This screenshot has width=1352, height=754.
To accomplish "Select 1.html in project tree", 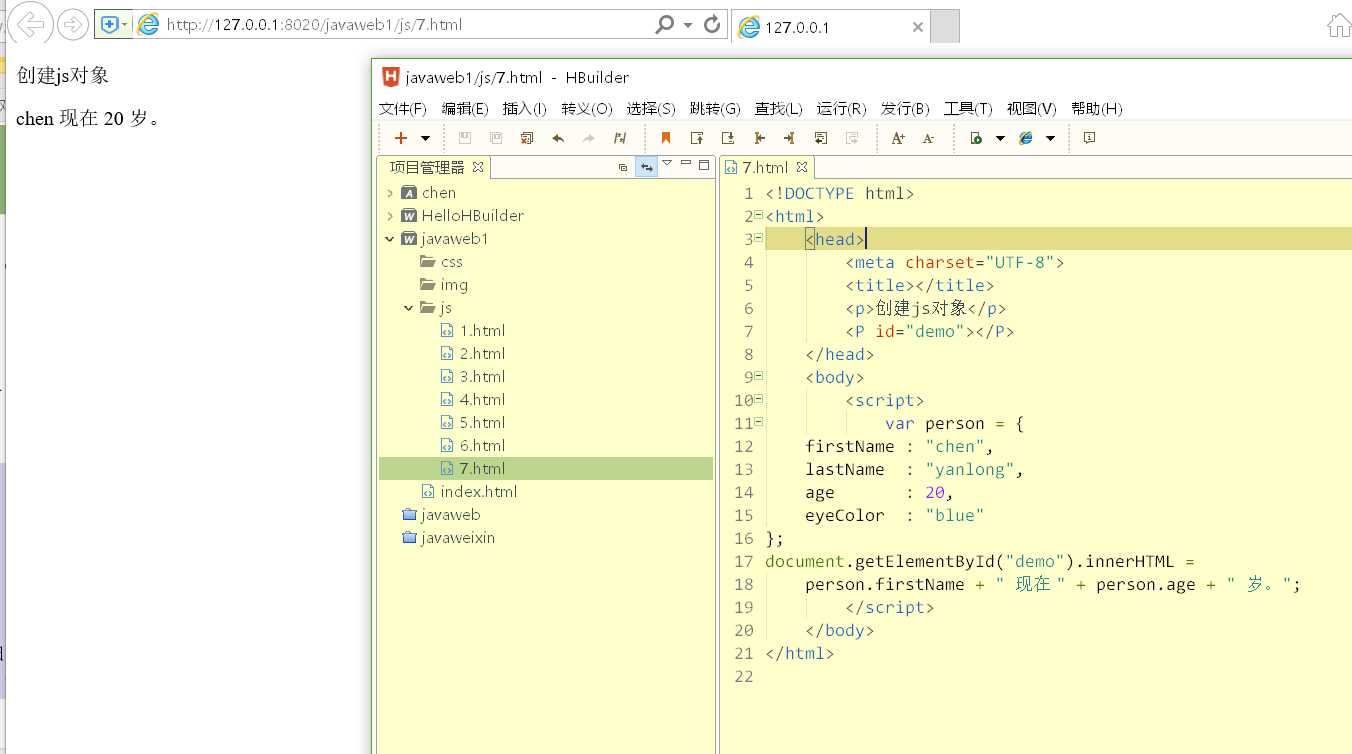I will tap(473, 330).
